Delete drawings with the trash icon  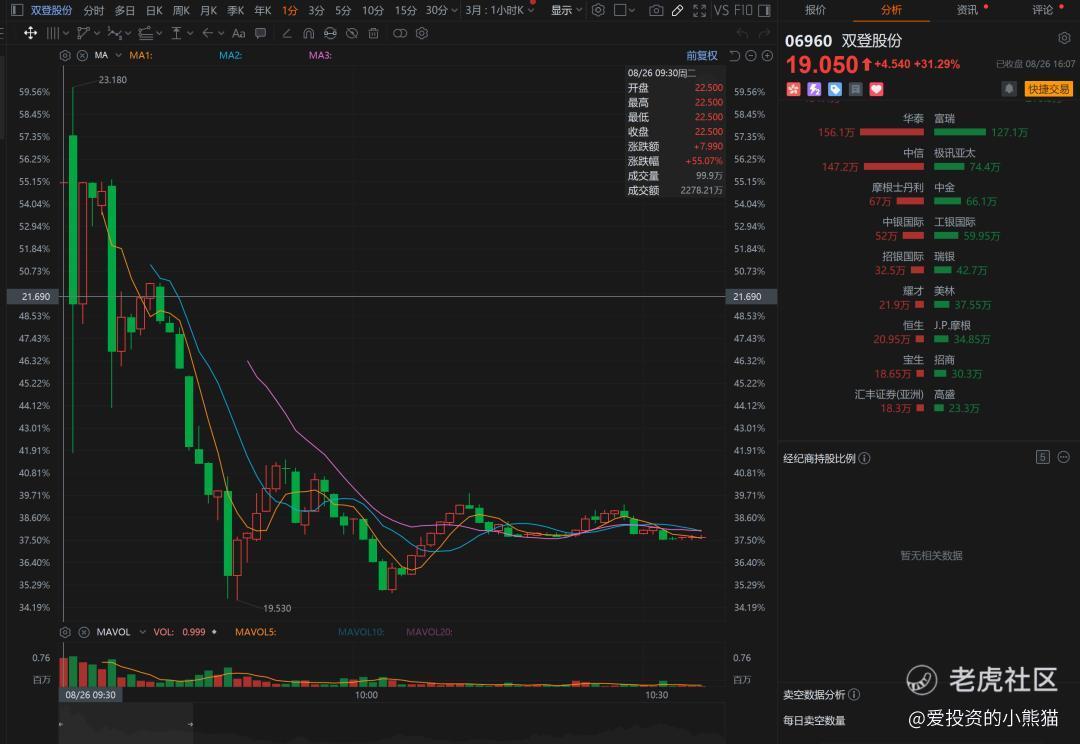tap(373, 33)
